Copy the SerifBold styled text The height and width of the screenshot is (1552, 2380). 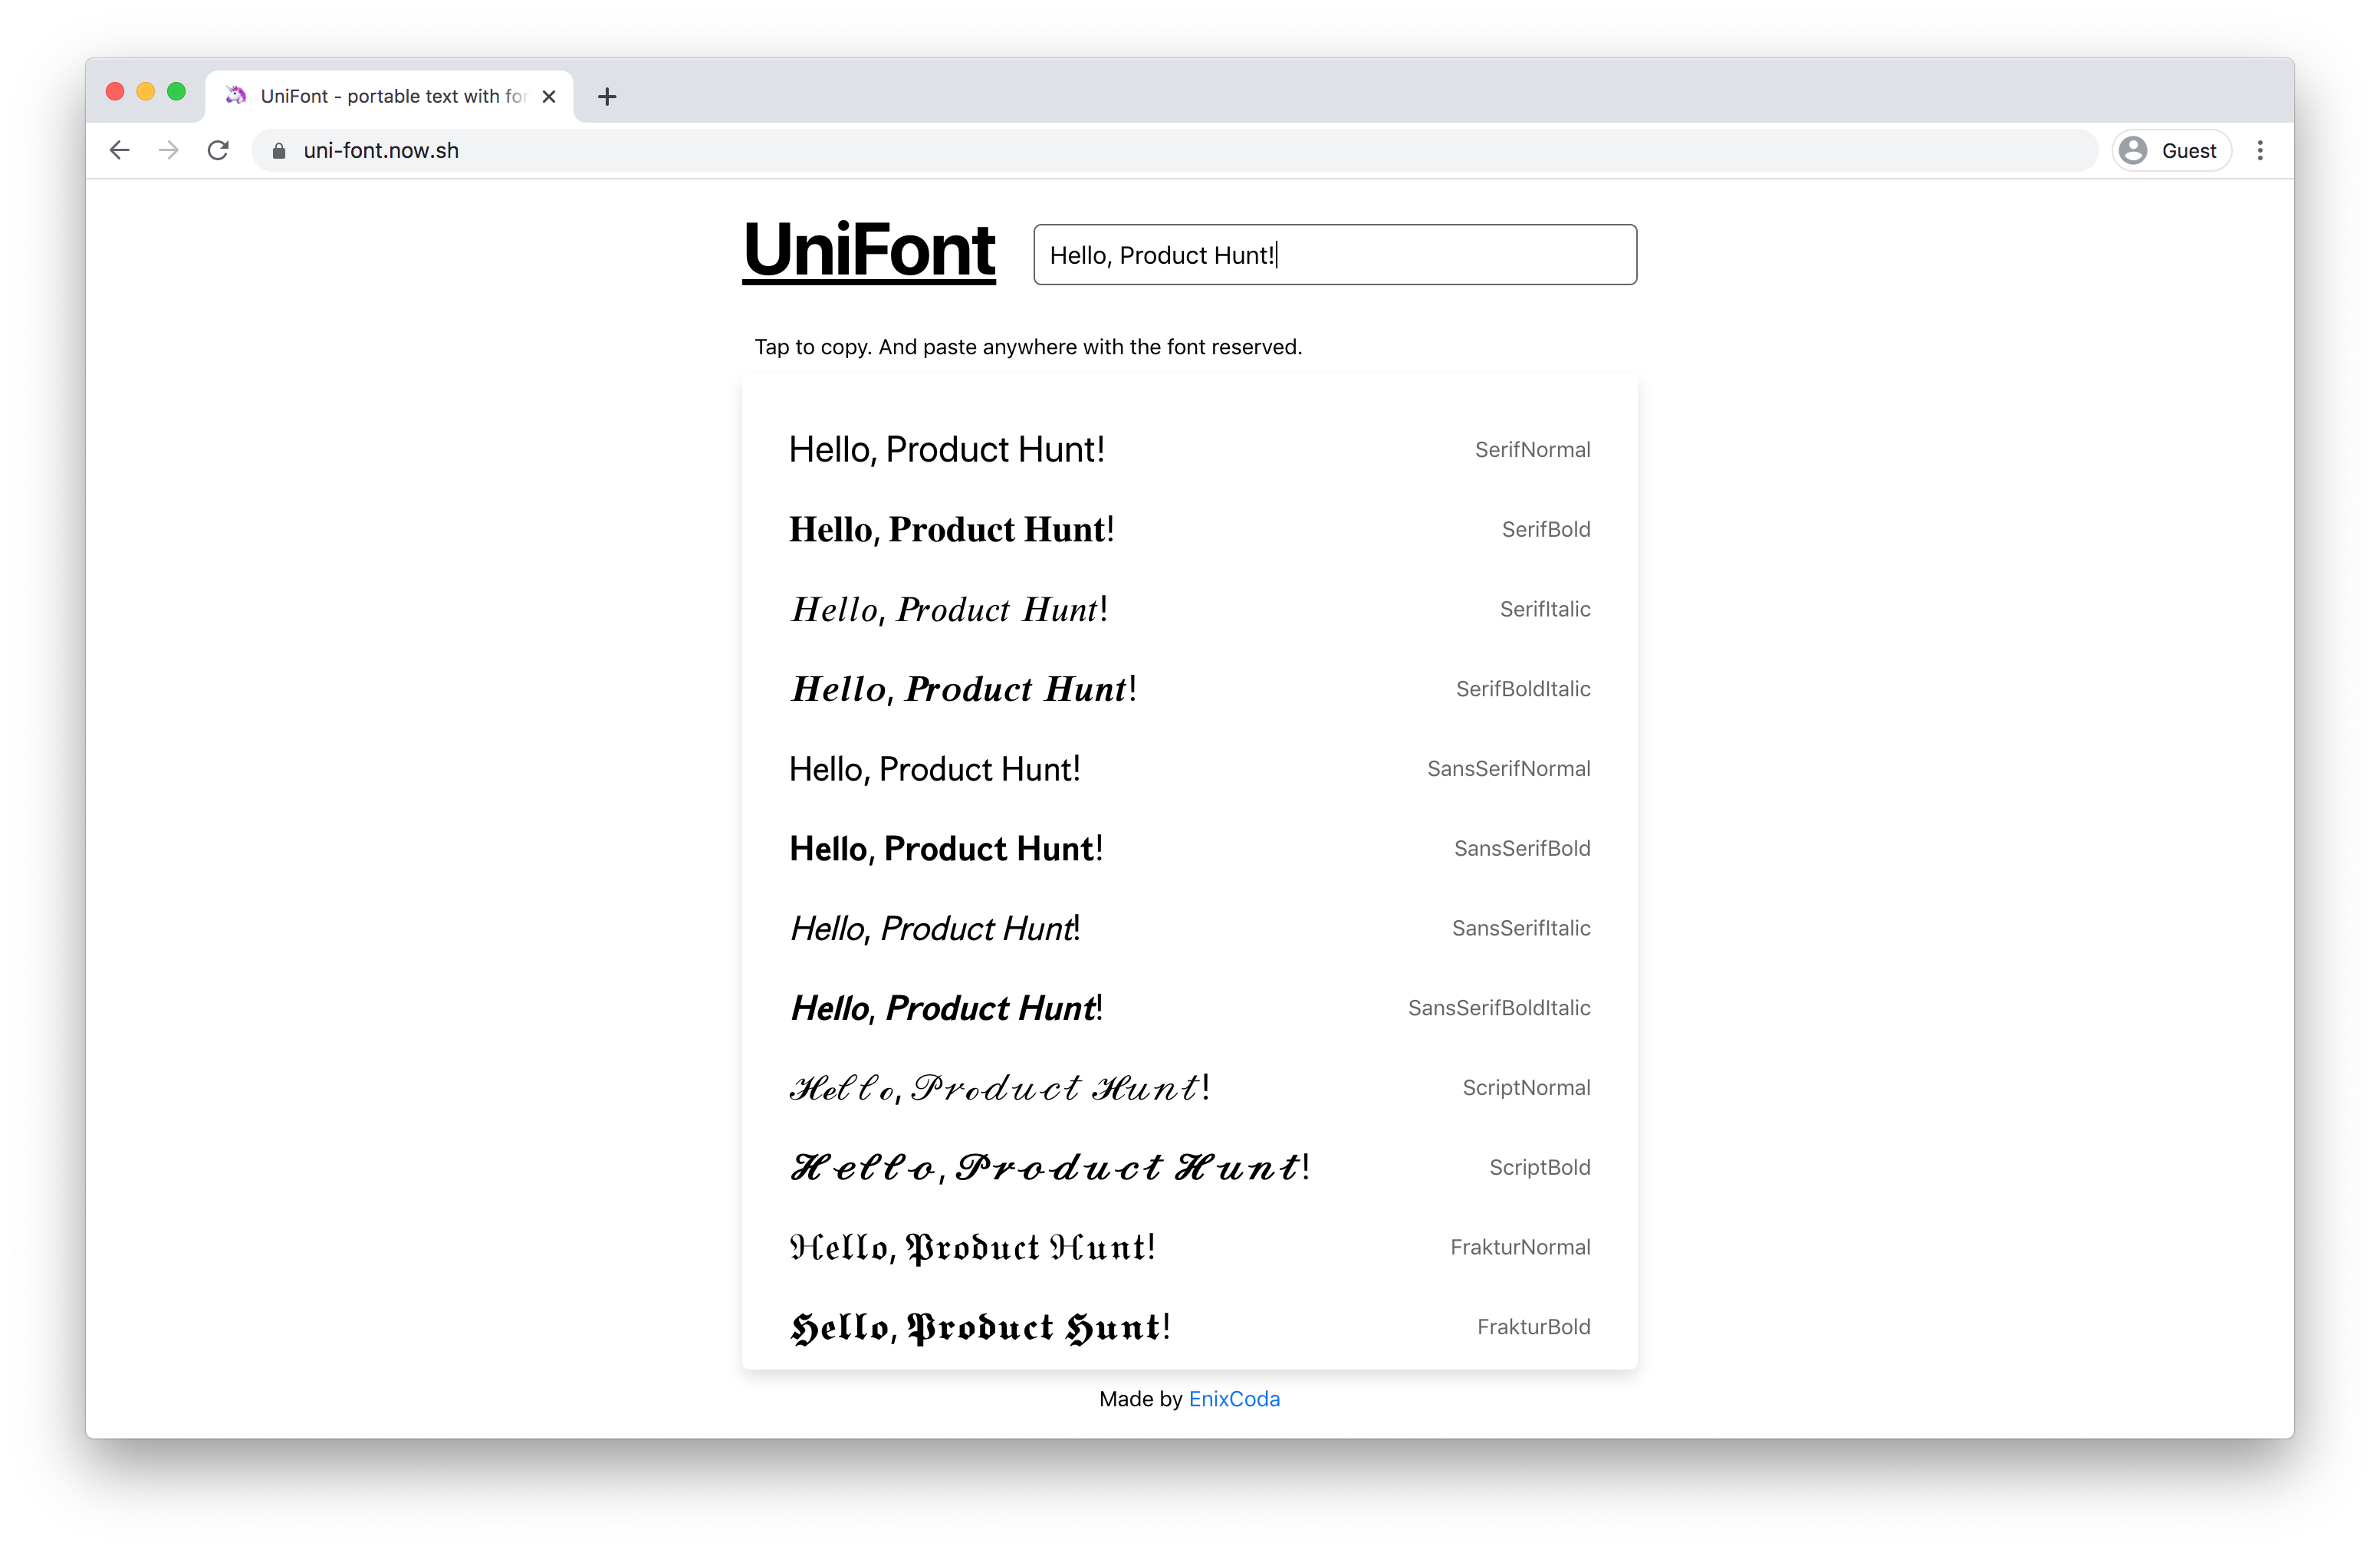(951, 529)
